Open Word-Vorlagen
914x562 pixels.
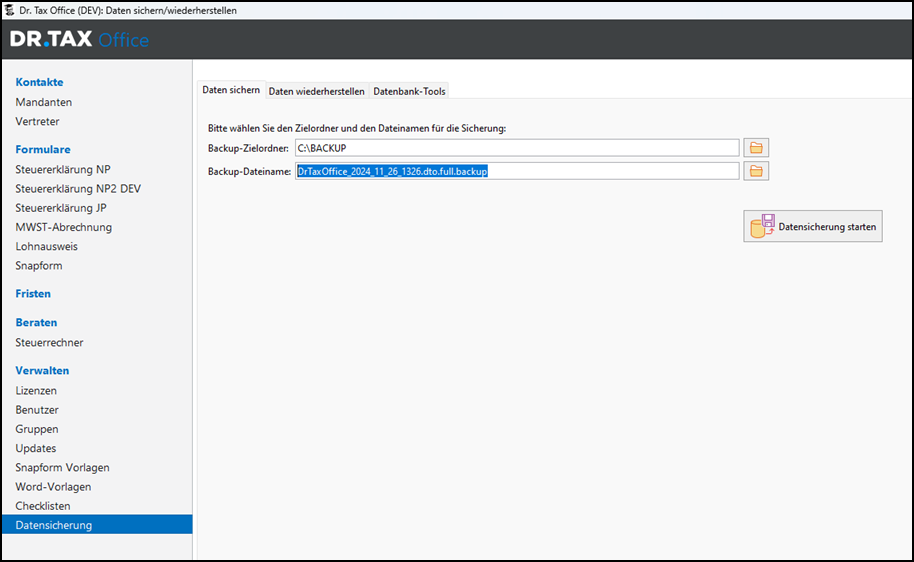[53, 486]
